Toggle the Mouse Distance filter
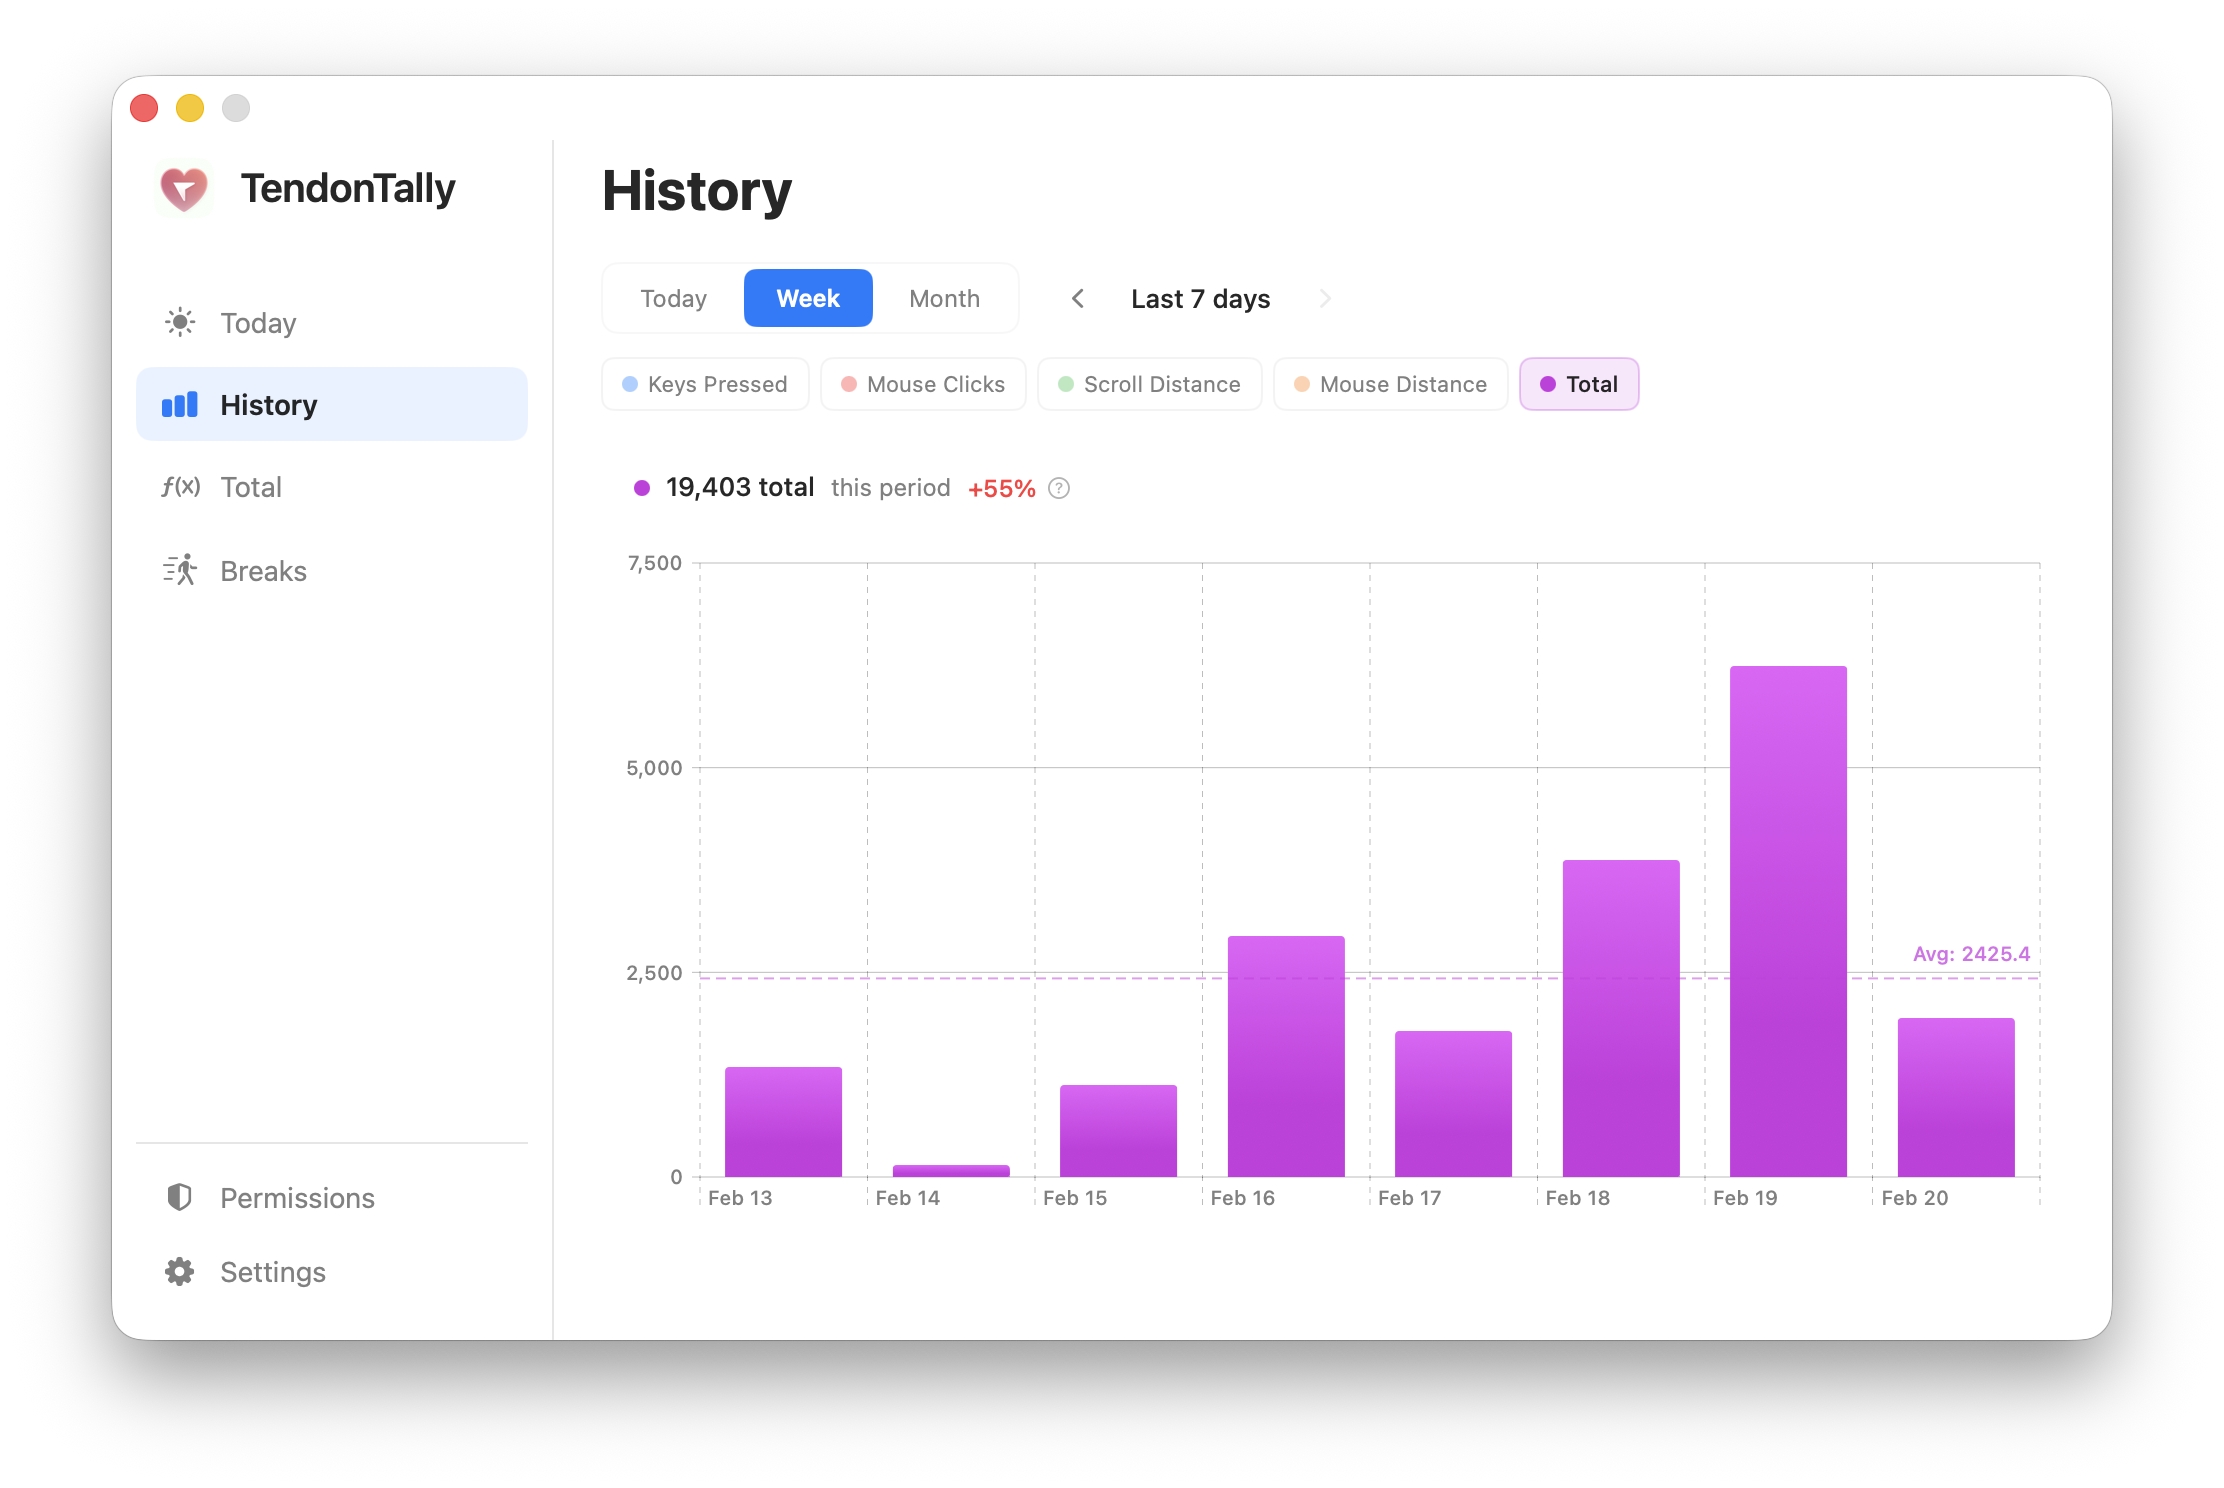Image resolution: width=2224 pixels, height=1488 pixels. point(1390,384)
